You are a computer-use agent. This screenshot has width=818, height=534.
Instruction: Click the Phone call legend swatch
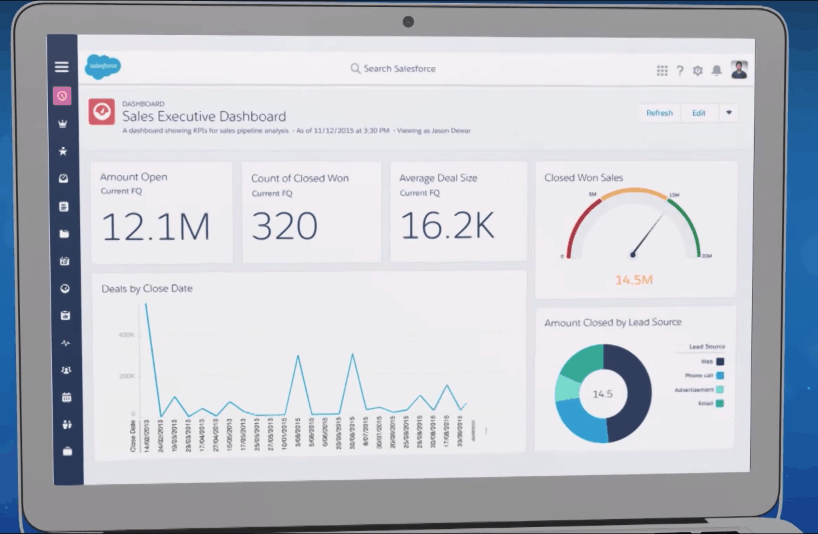720,375
